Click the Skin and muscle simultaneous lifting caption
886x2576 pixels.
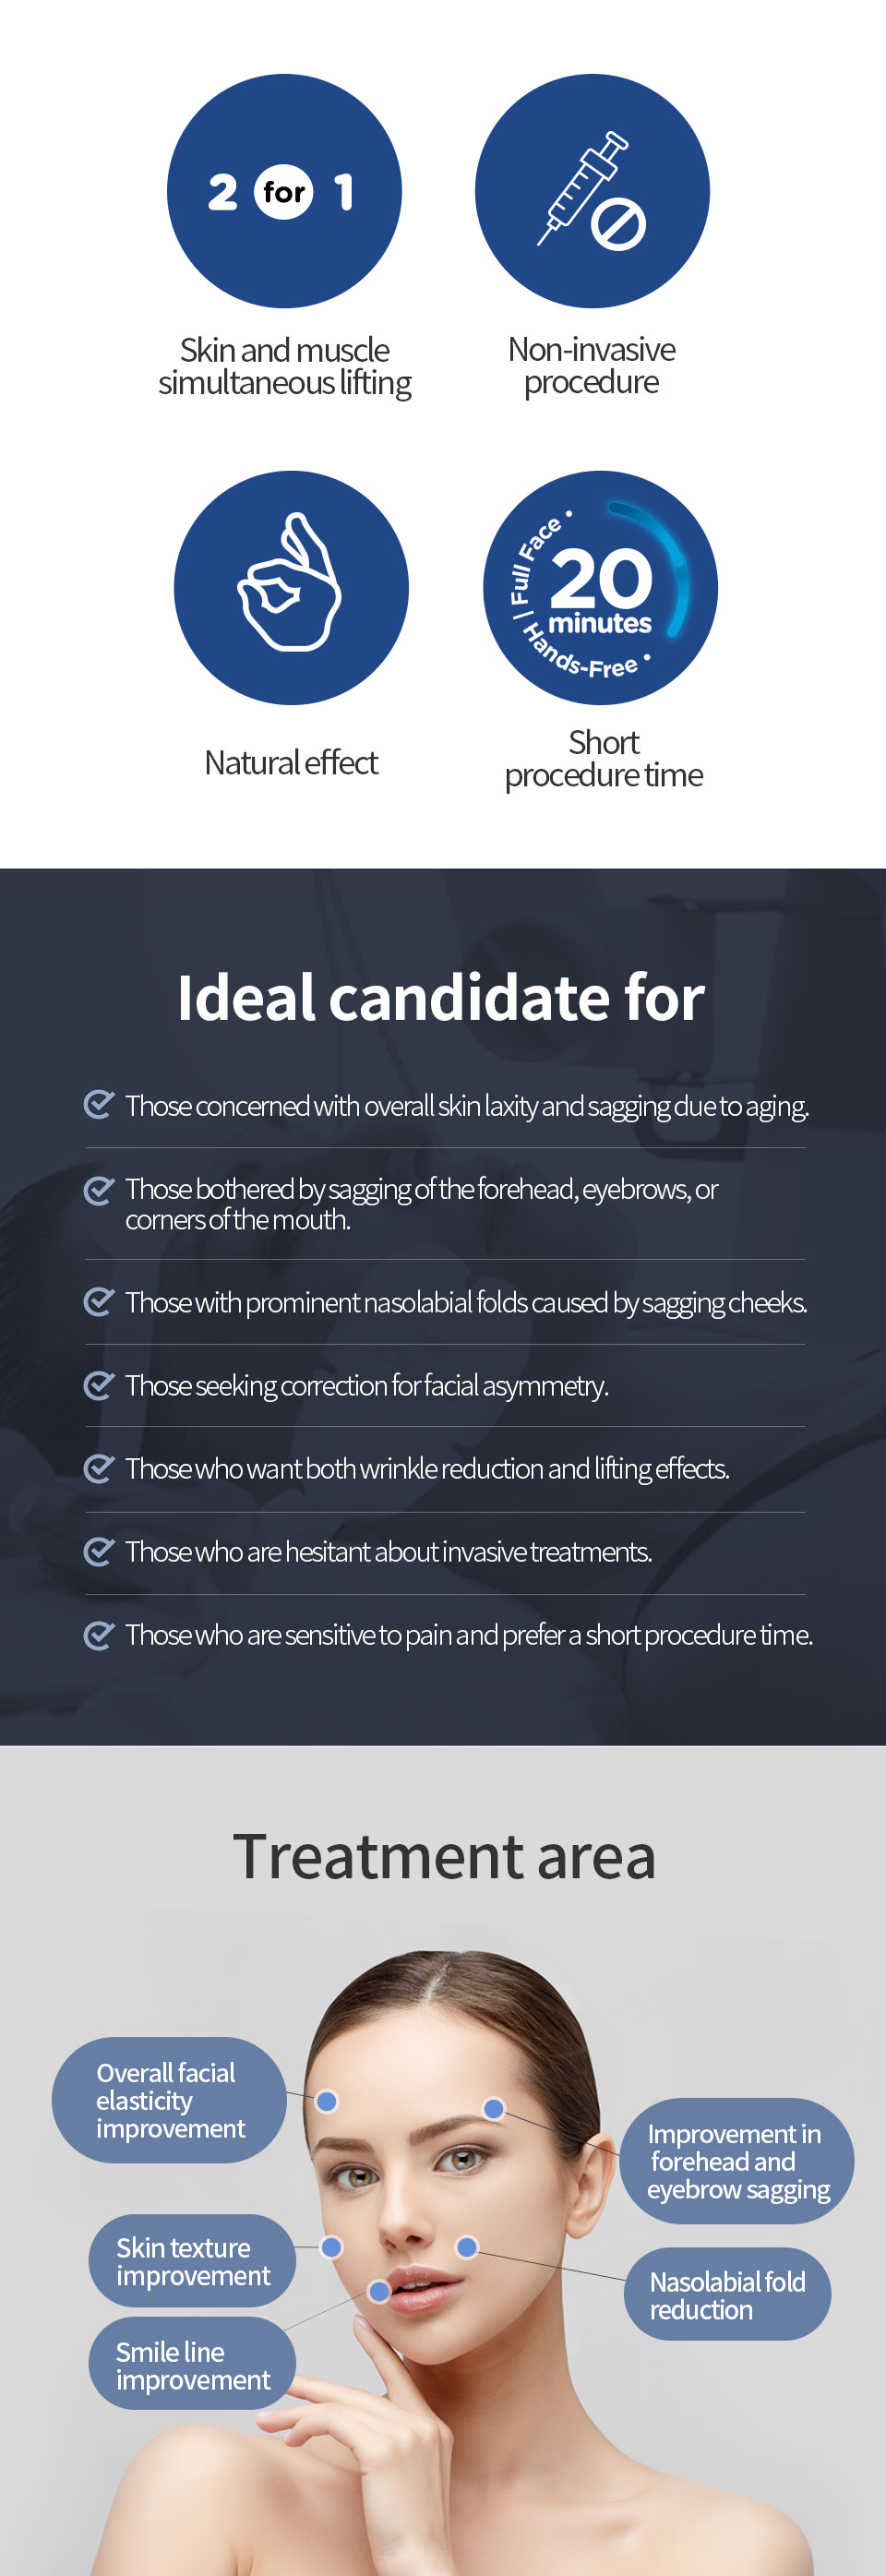click(285, 367)
